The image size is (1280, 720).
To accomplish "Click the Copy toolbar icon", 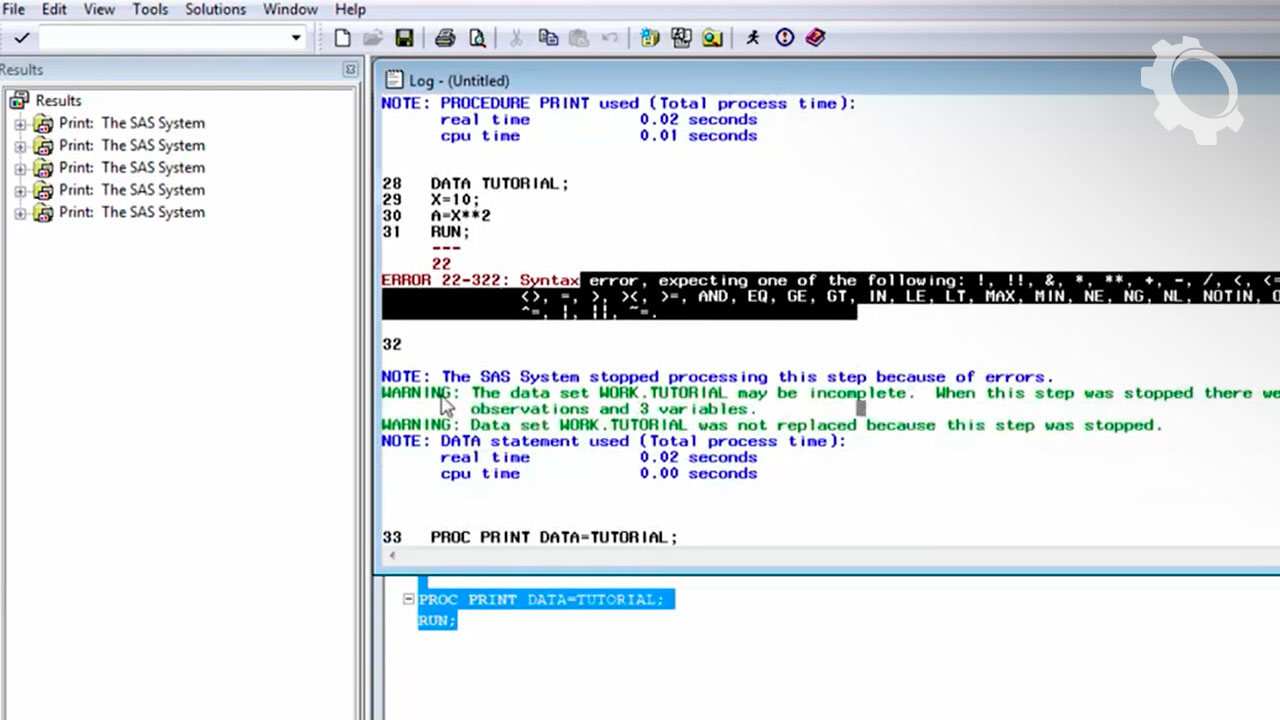I will pyautogui.click(x=548, y=38).
